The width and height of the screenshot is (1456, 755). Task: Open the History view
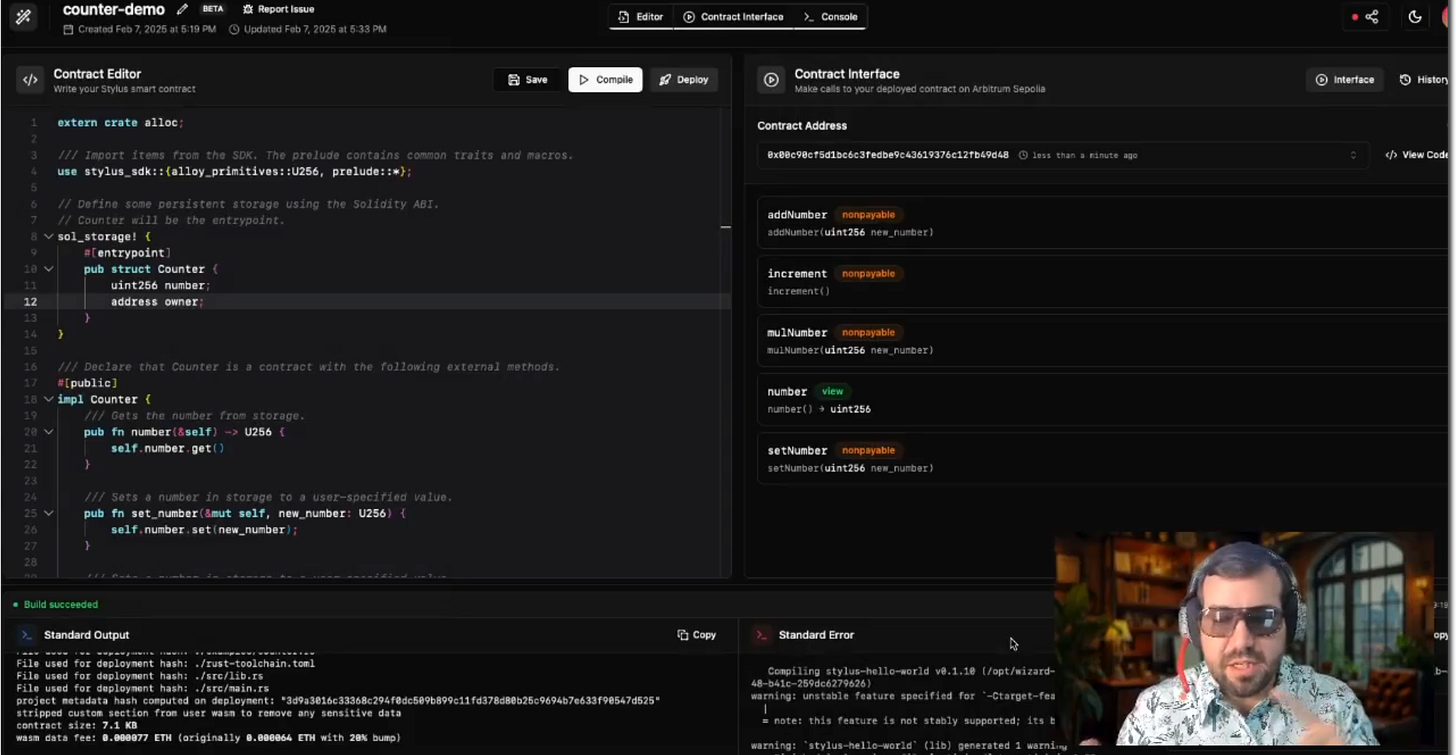pos(1424,80)
